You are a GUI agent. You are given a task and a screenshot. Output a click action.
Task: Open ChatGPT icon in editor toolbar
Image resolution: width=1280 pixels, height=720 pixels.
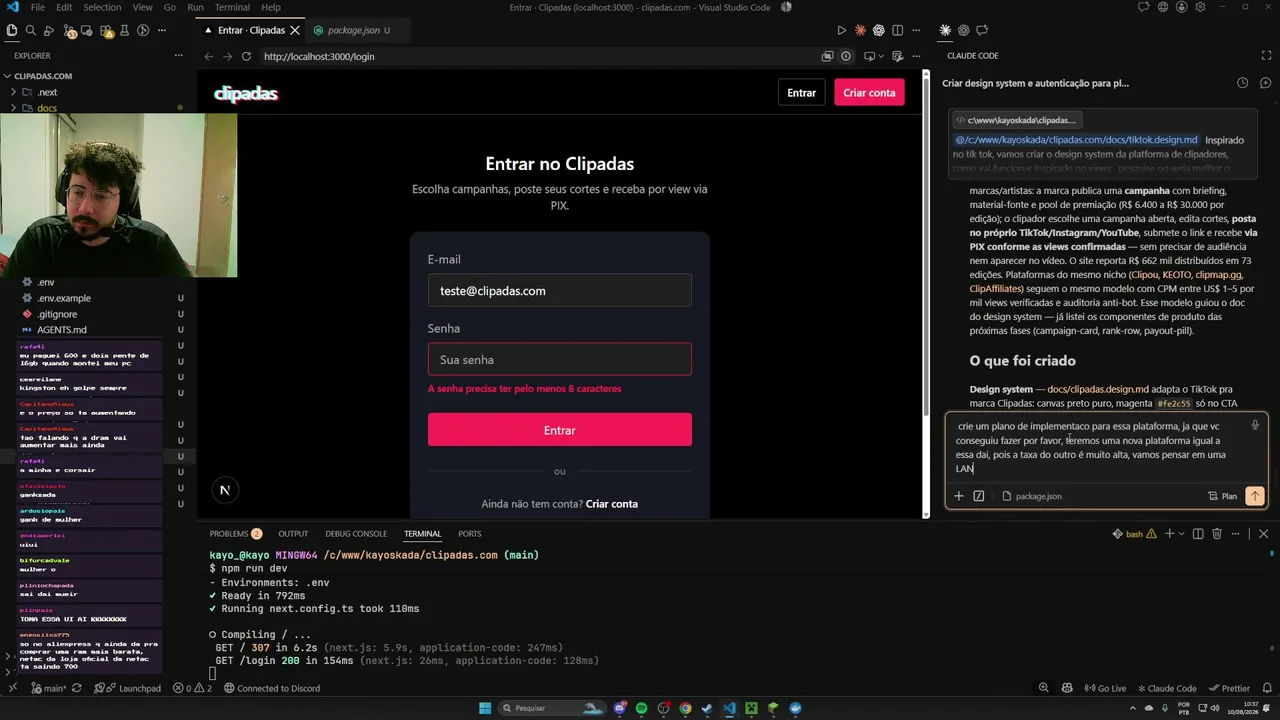pos(879,31)
